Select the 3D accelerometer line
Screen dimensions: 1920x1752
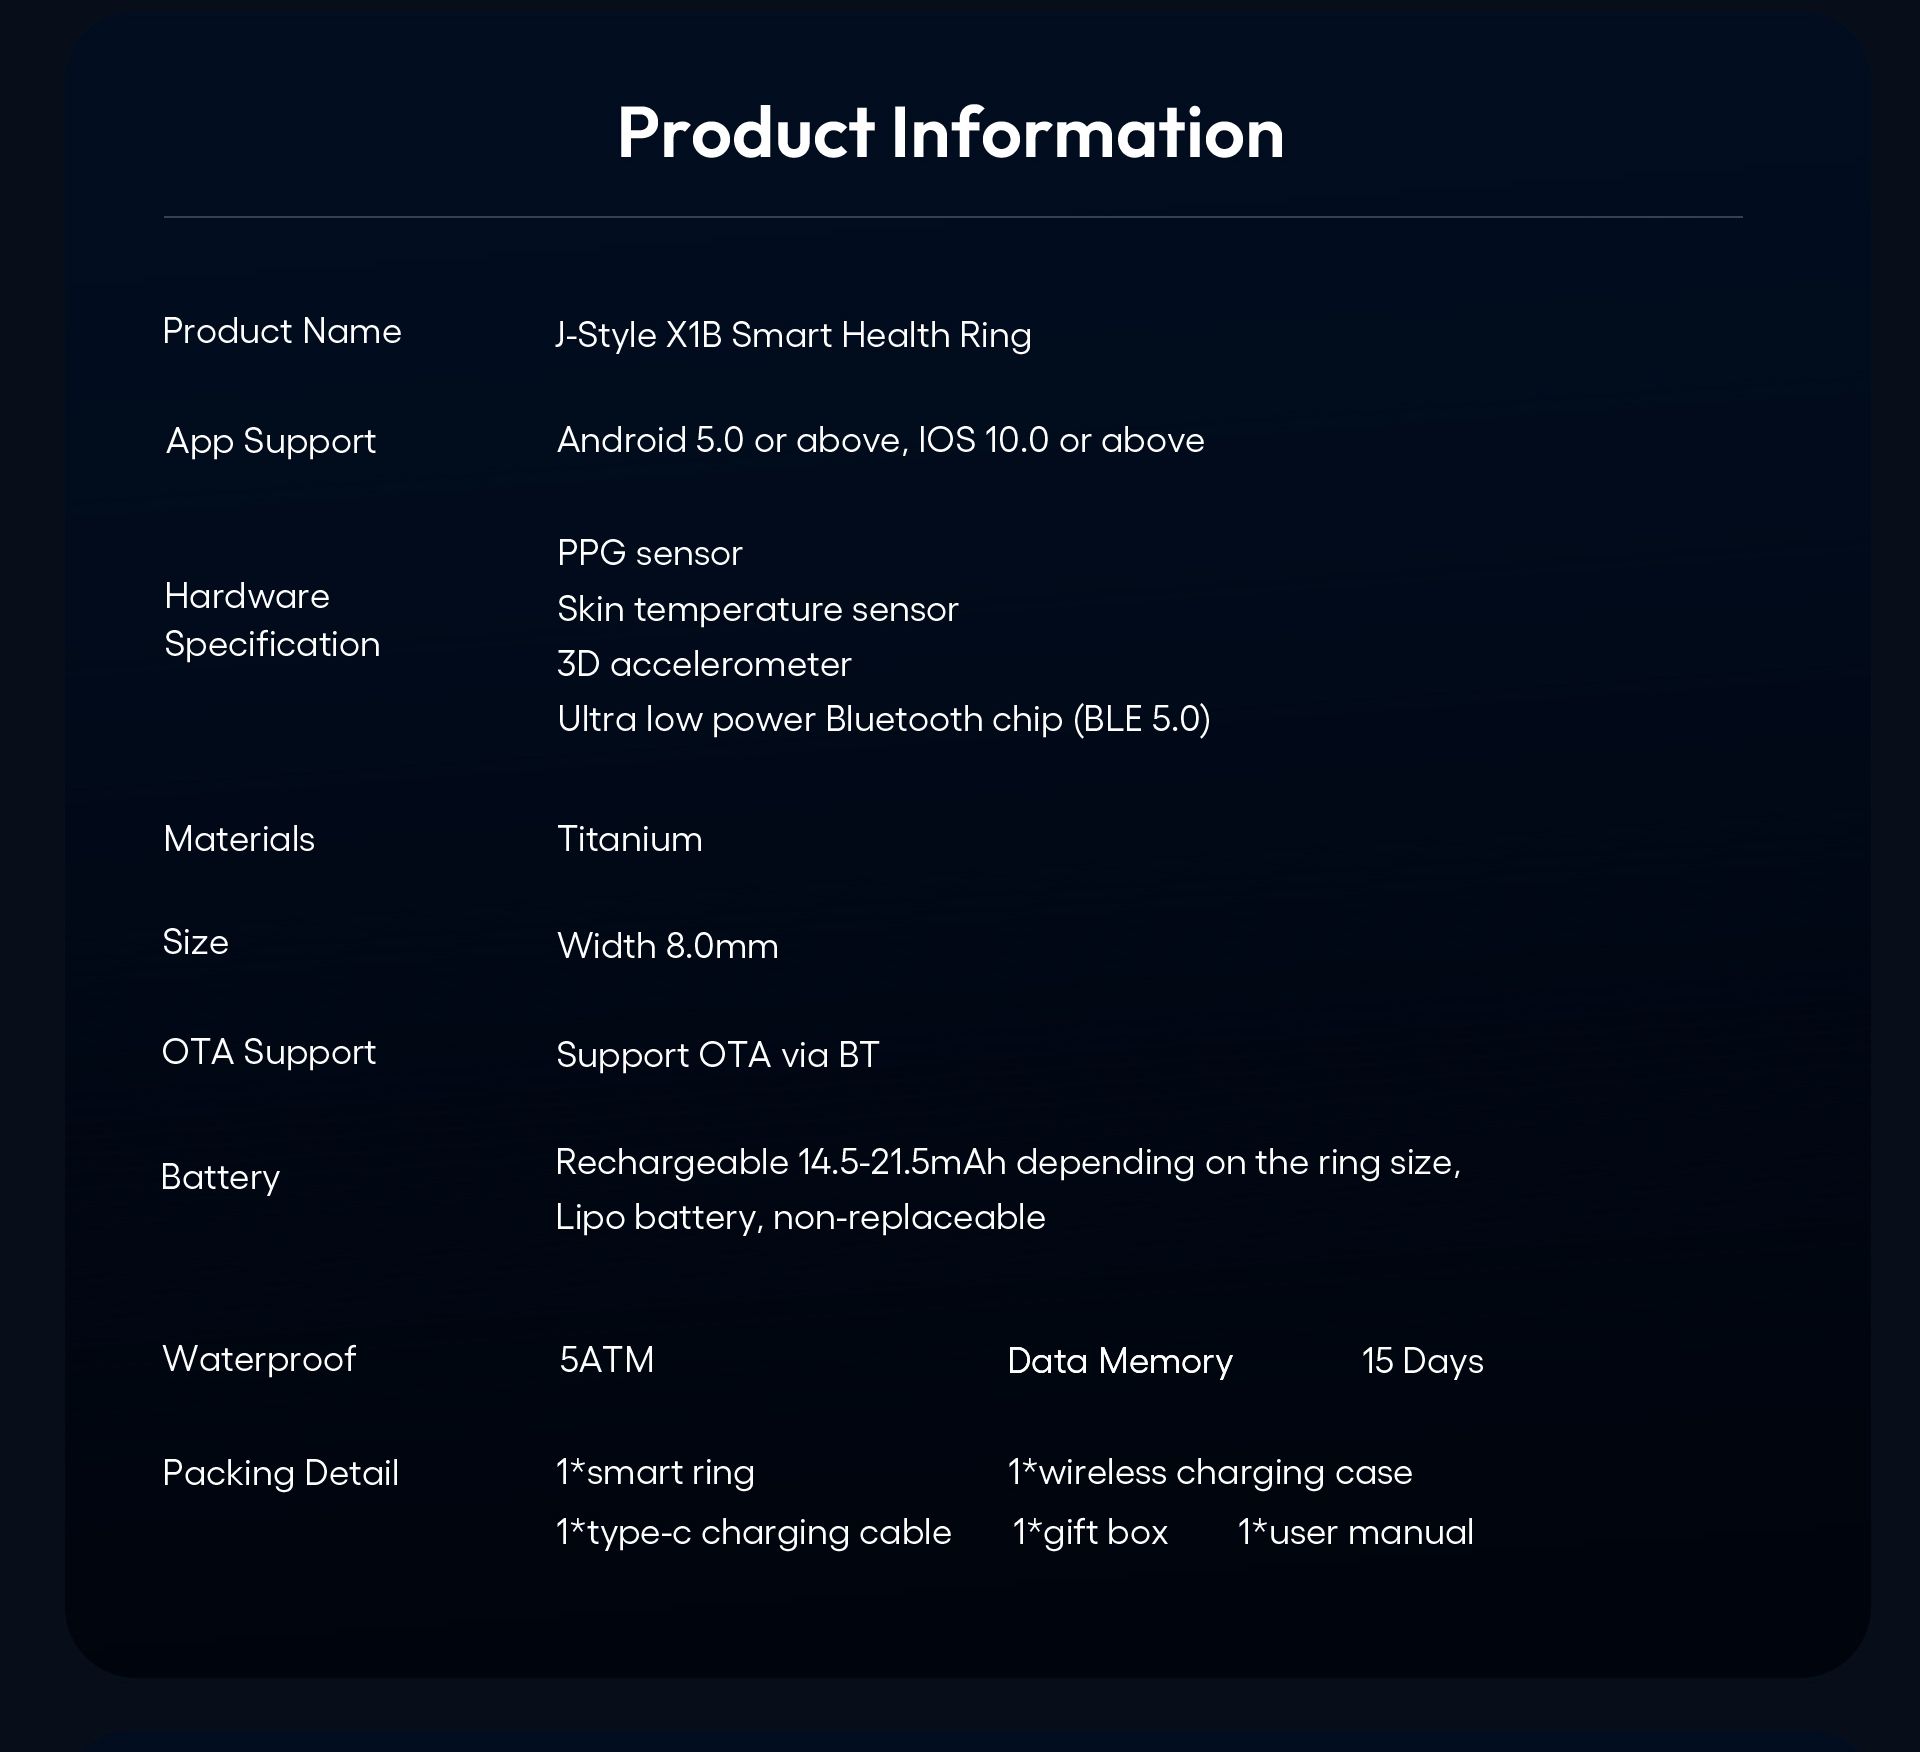704,664
